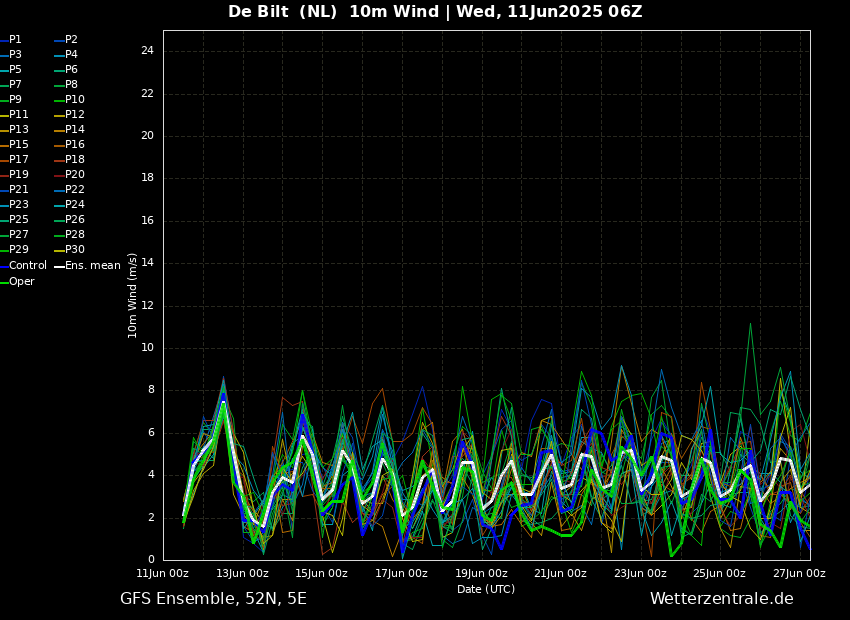
Task: Click the Wetterzentrale.de watermark text
Action: (x=721, y=599)
